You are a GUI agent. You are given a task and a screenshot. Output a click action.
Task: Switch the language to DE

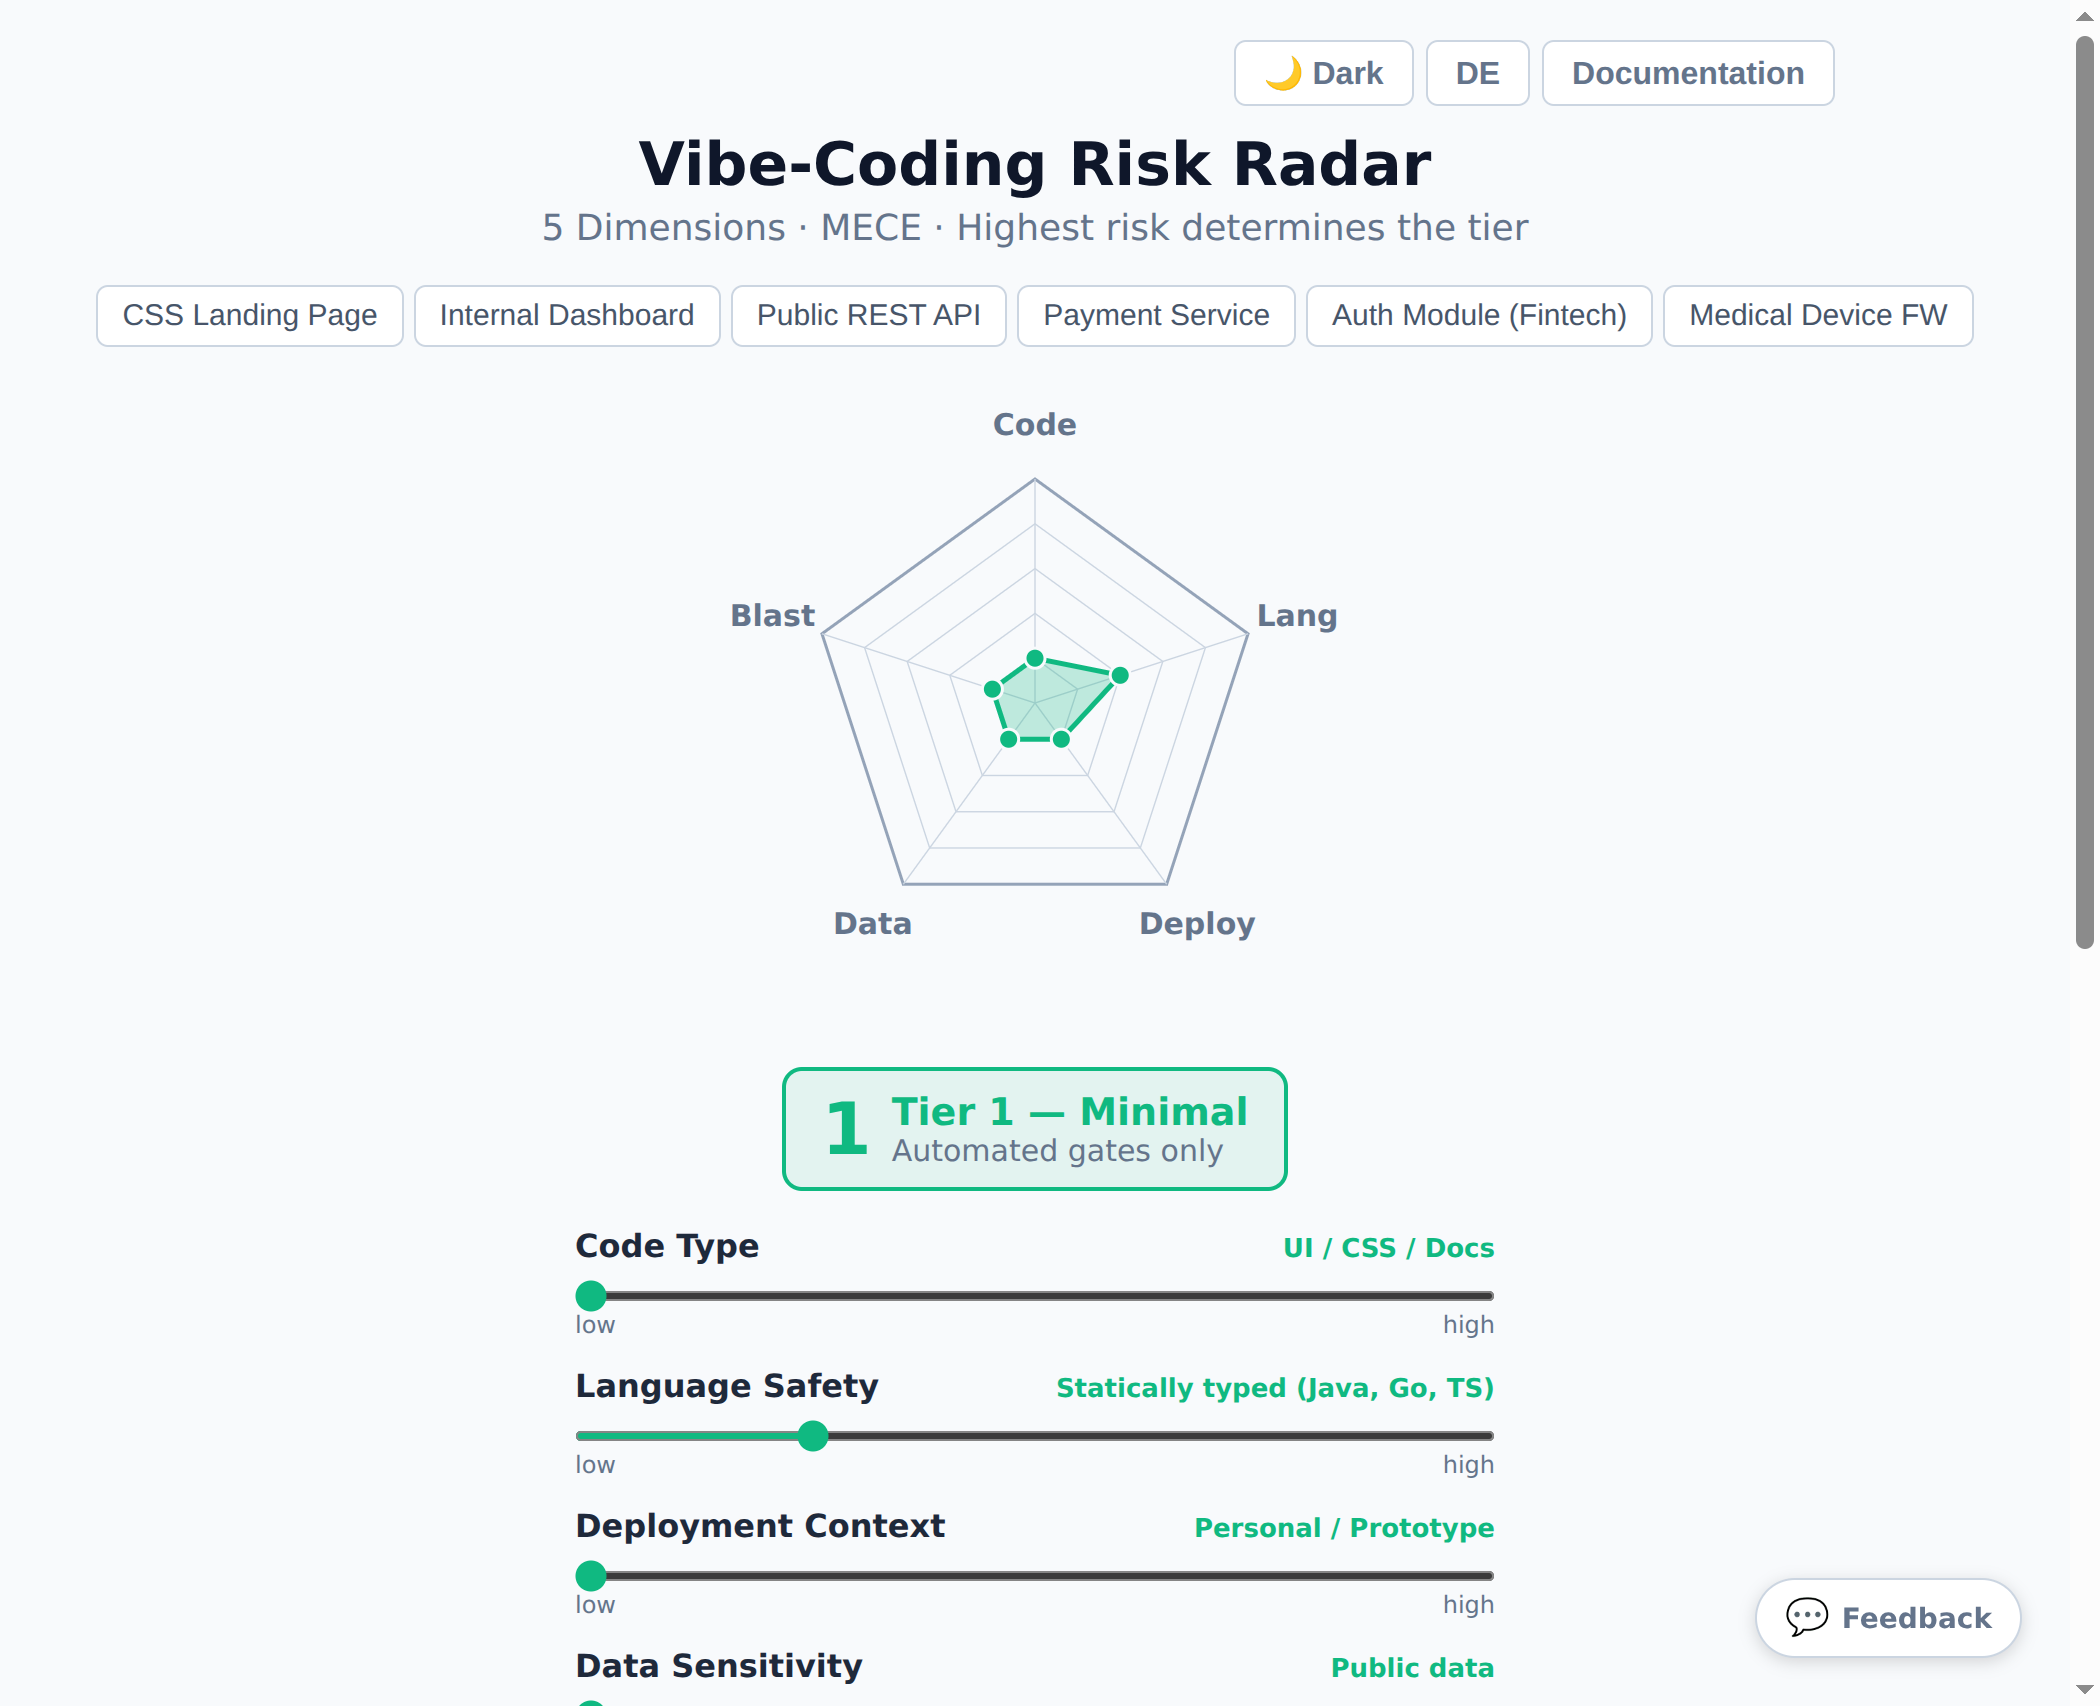click(x=1477, y=72)
